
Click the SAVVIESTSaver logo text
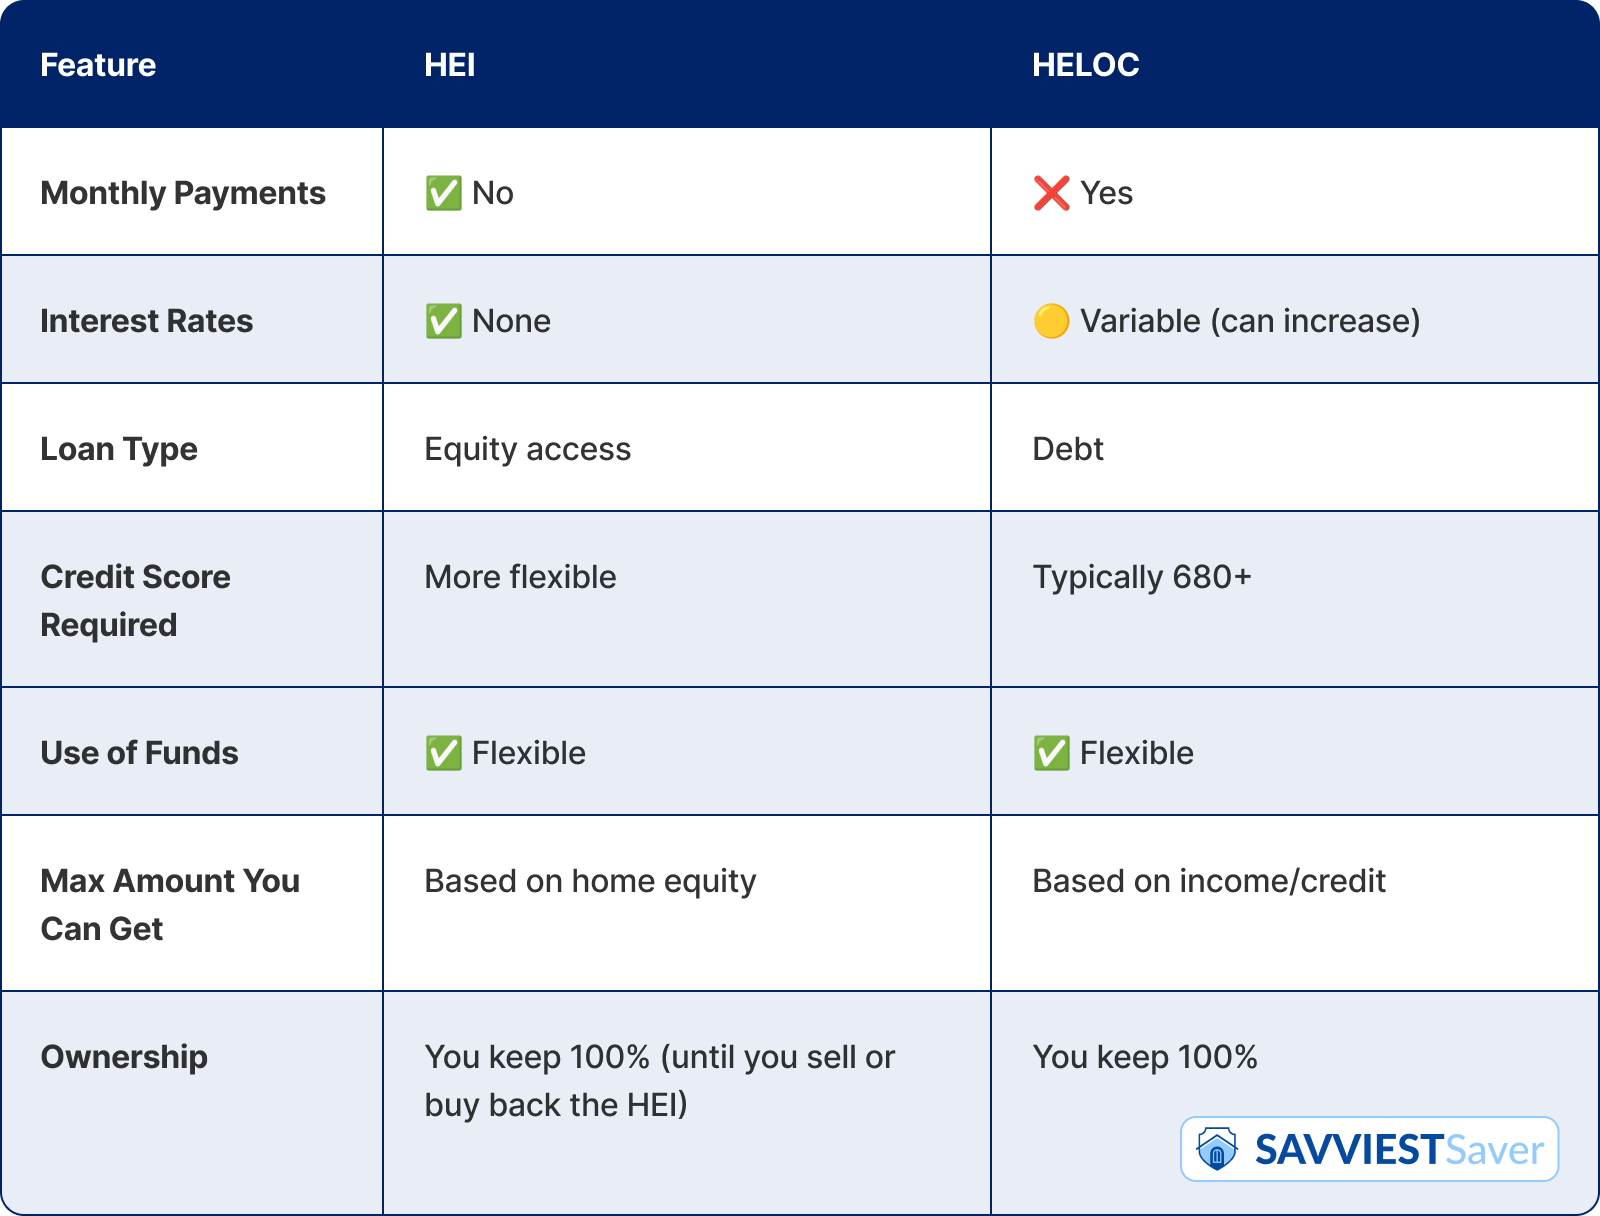pyautogui.click(x=1399, y=1150)
